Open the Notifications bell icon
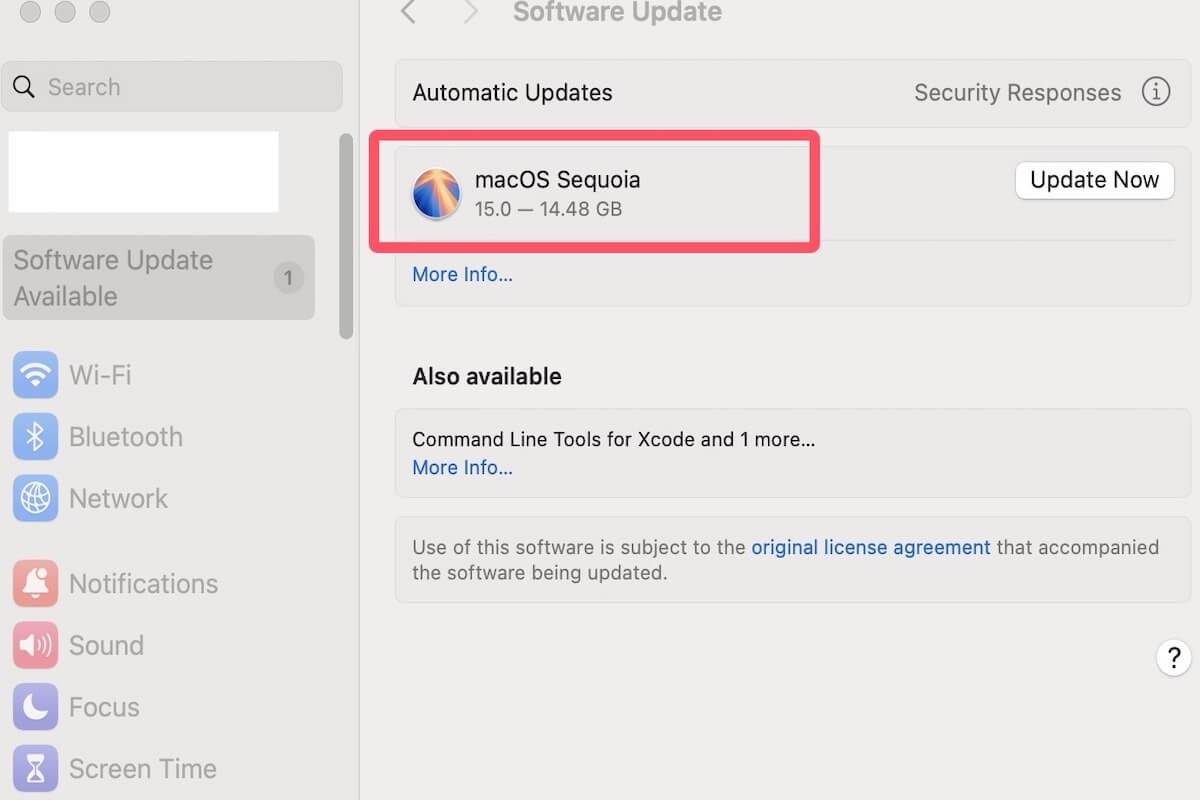Image resolution: width=1200 pixels, height=800 pixels. 36,584
